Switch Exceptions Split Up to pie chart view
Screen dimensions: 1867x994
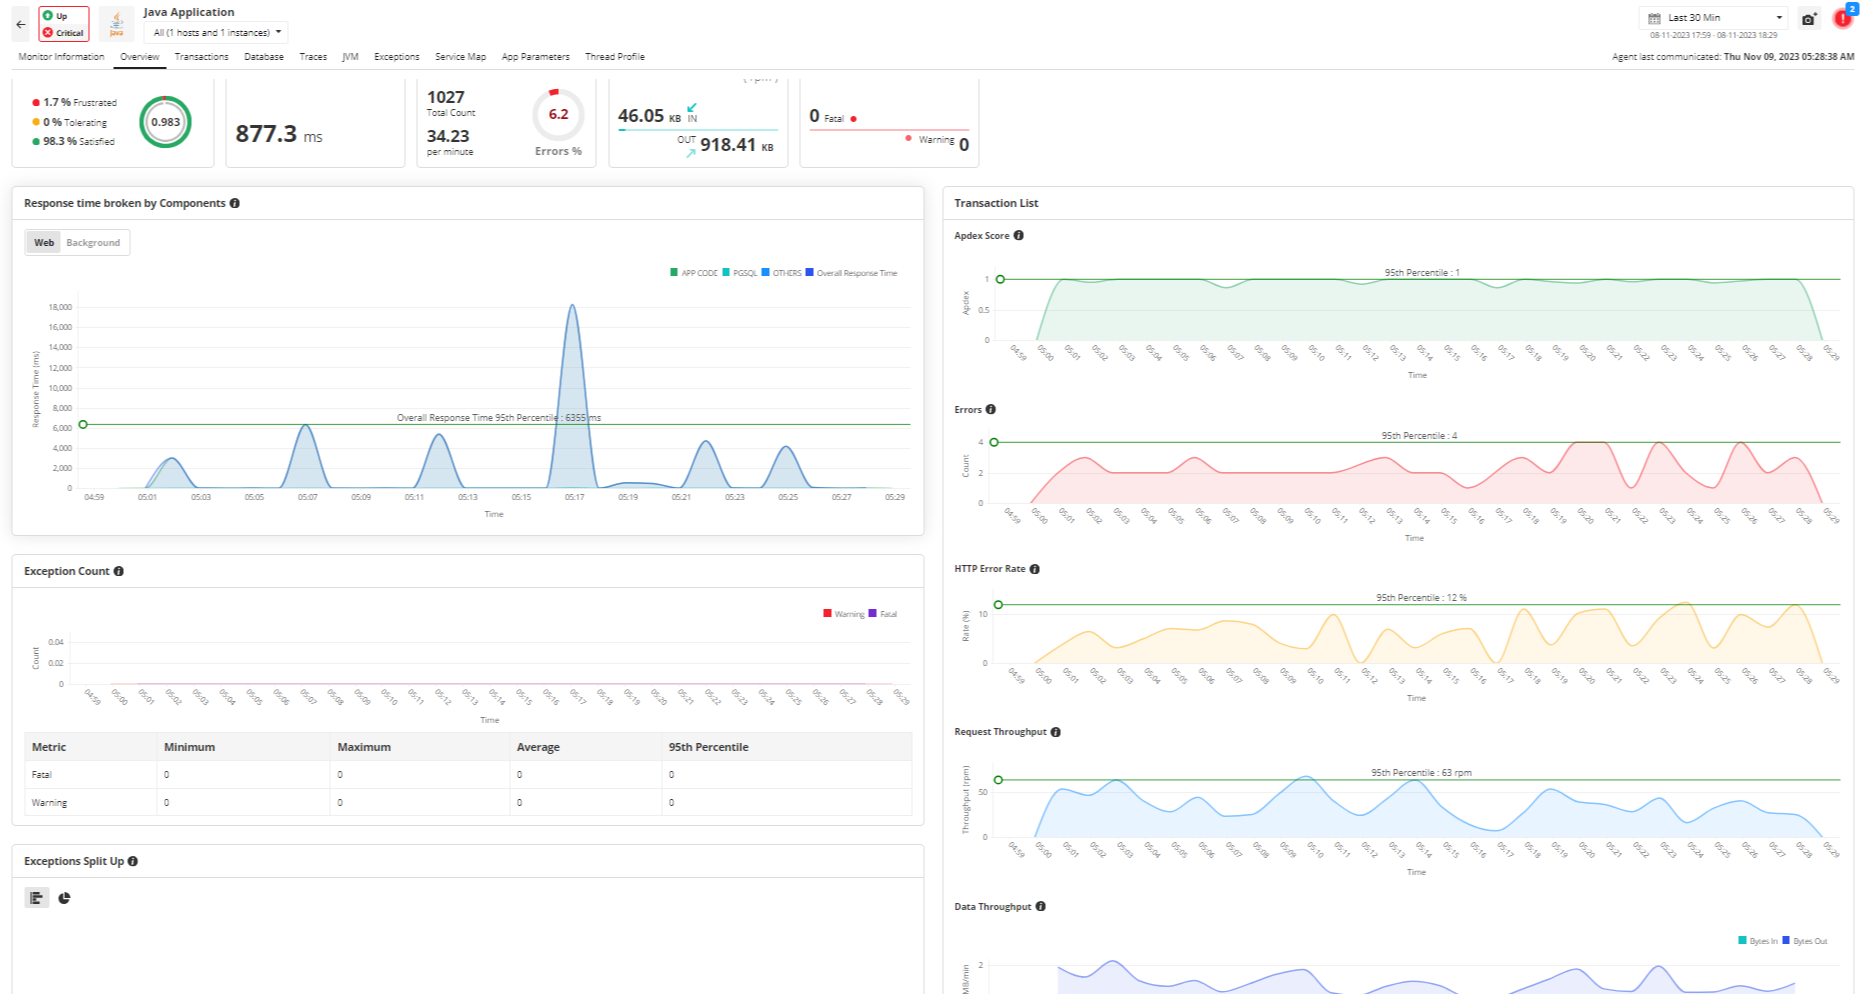pos(64,898)
